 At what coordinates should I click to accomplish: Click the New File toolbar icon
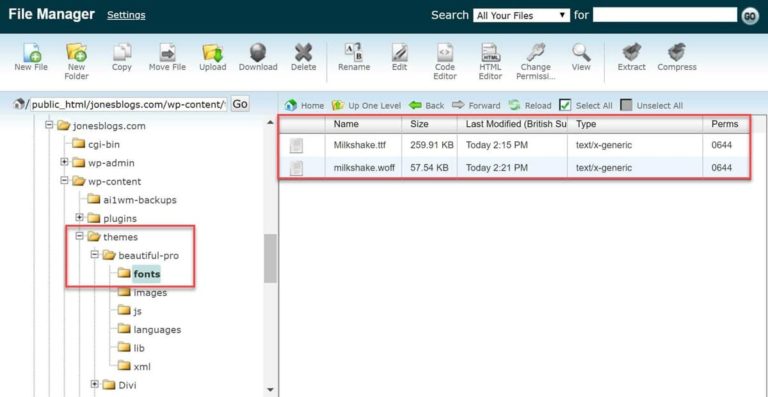31,53
